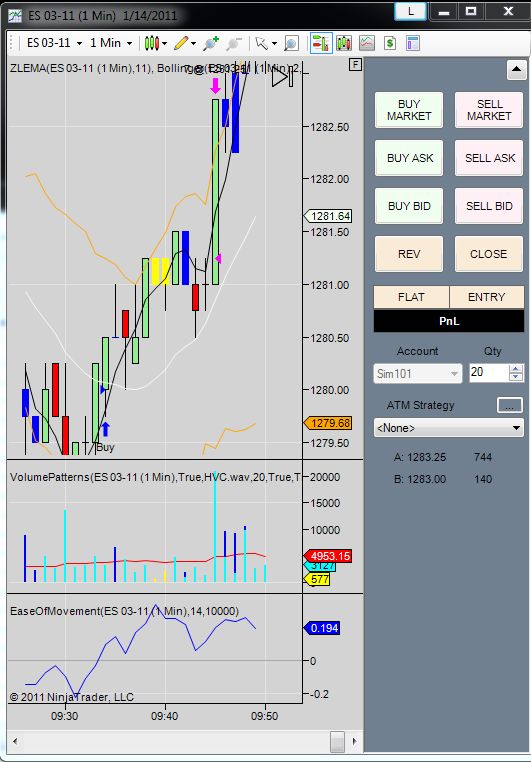Click the ENTRY label

pyautogui.click(x=487, y=297)
